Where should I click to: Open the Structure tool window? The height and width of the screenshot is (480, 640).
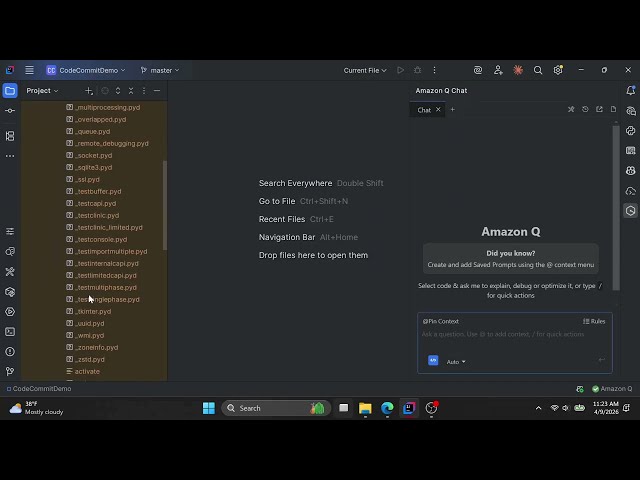(10, 136)
